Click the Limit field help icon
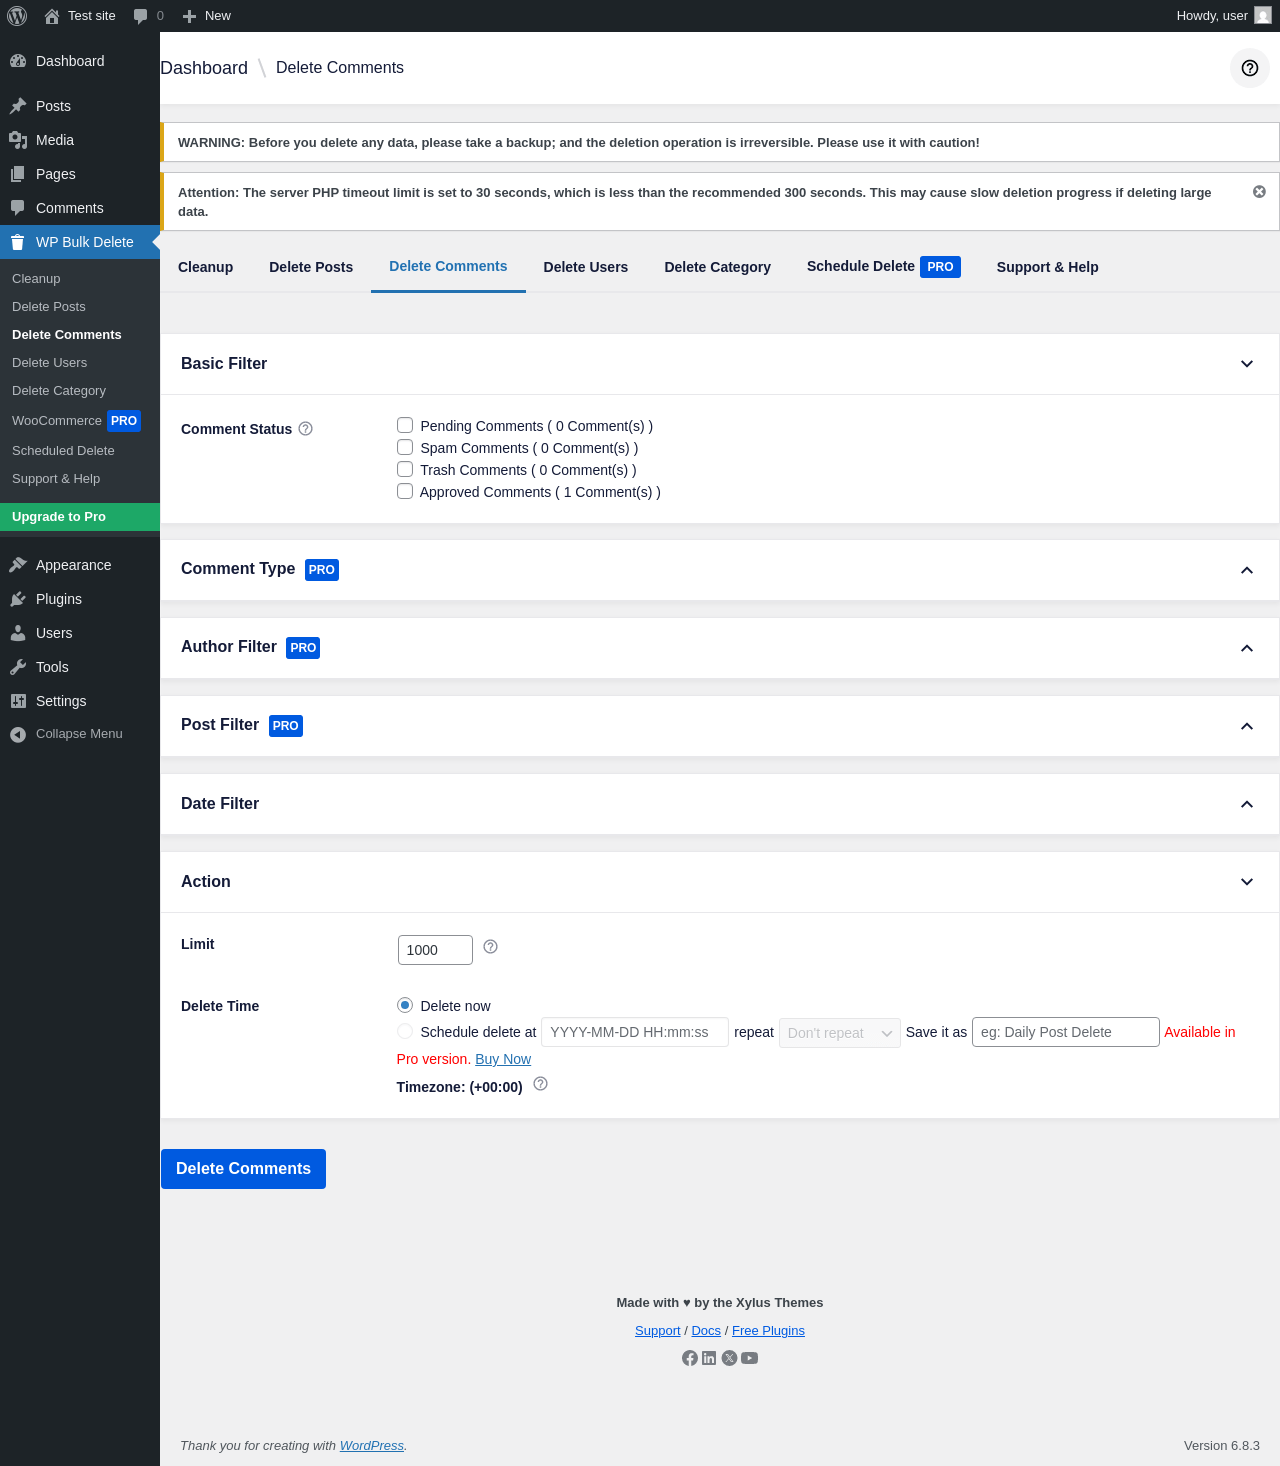 point(490,947)
